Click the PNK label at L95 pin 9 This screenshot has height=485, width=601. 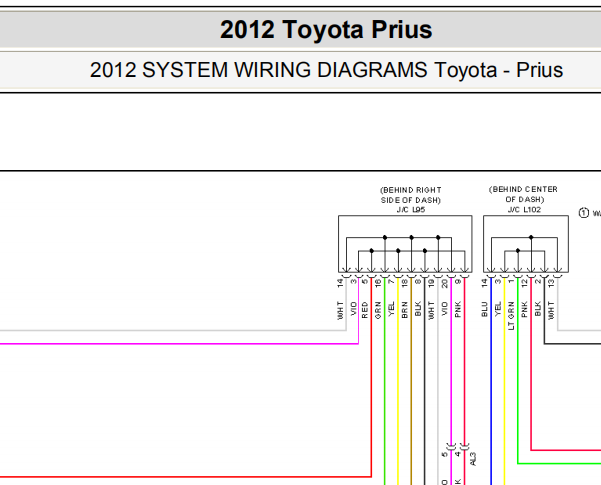click(x=458, y=310)
